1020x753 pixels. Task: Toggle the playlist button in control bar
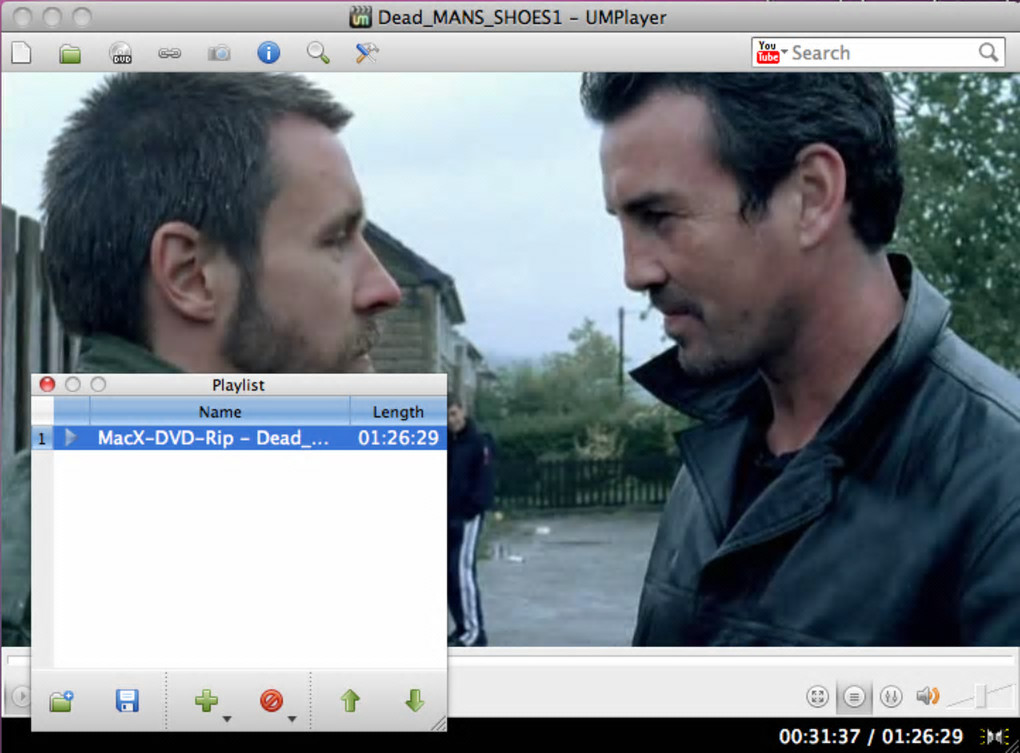point(854,696)
